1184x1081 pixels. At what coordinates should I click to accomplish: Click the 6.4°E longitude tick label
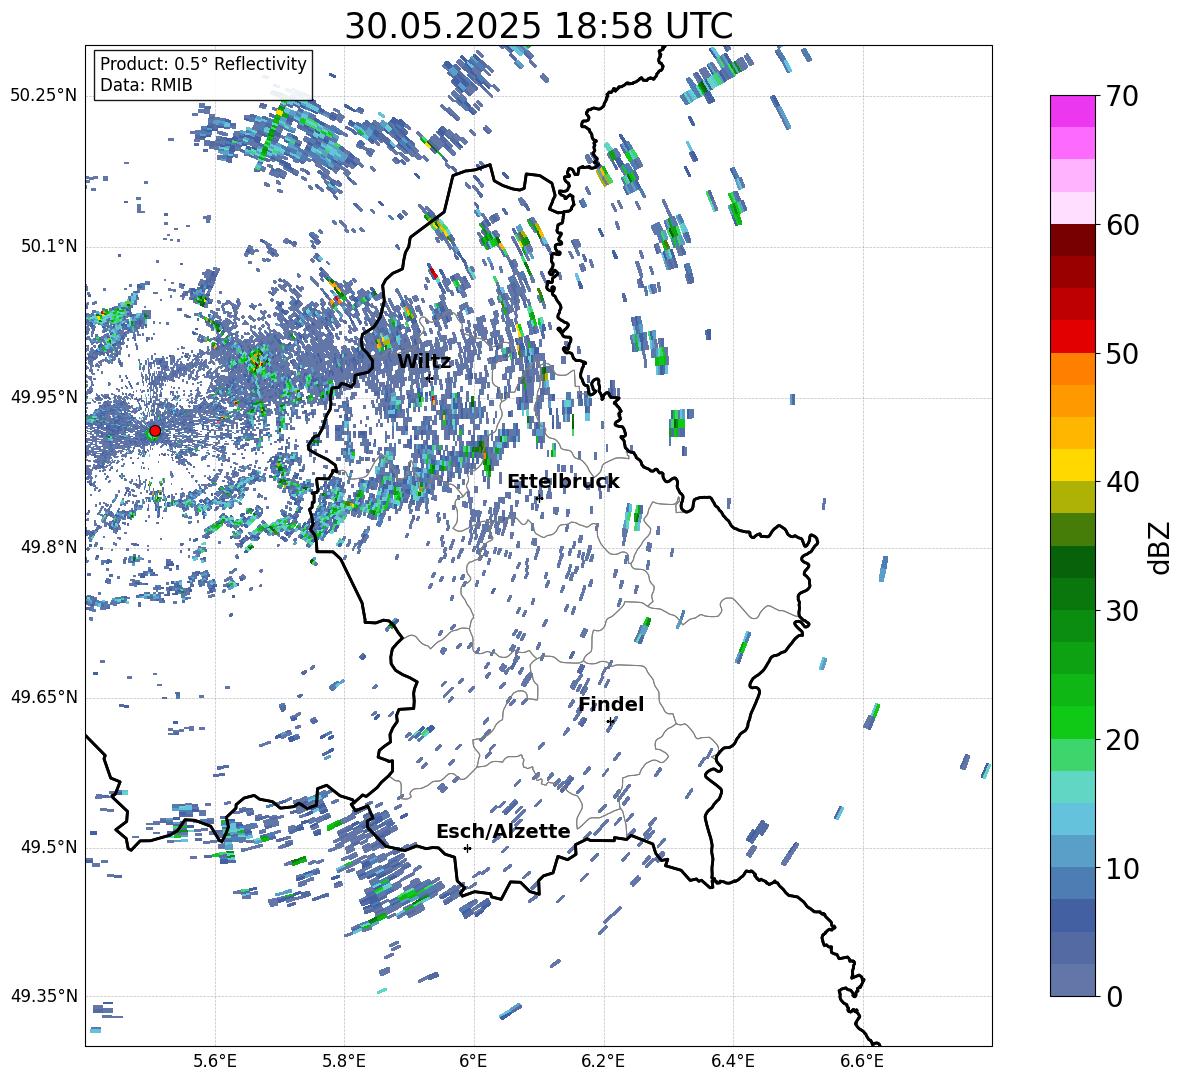732,1061
